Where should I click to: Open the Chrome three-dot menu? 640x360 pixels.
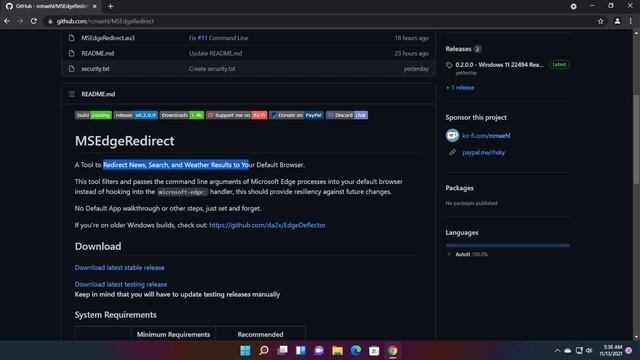[x=631, y=21]
